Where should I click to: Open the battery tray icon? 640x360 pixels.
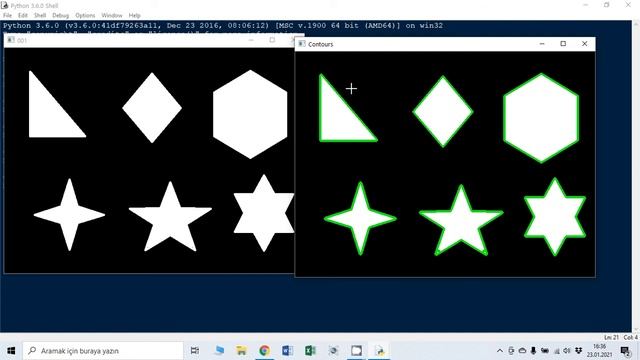point(544,351)
